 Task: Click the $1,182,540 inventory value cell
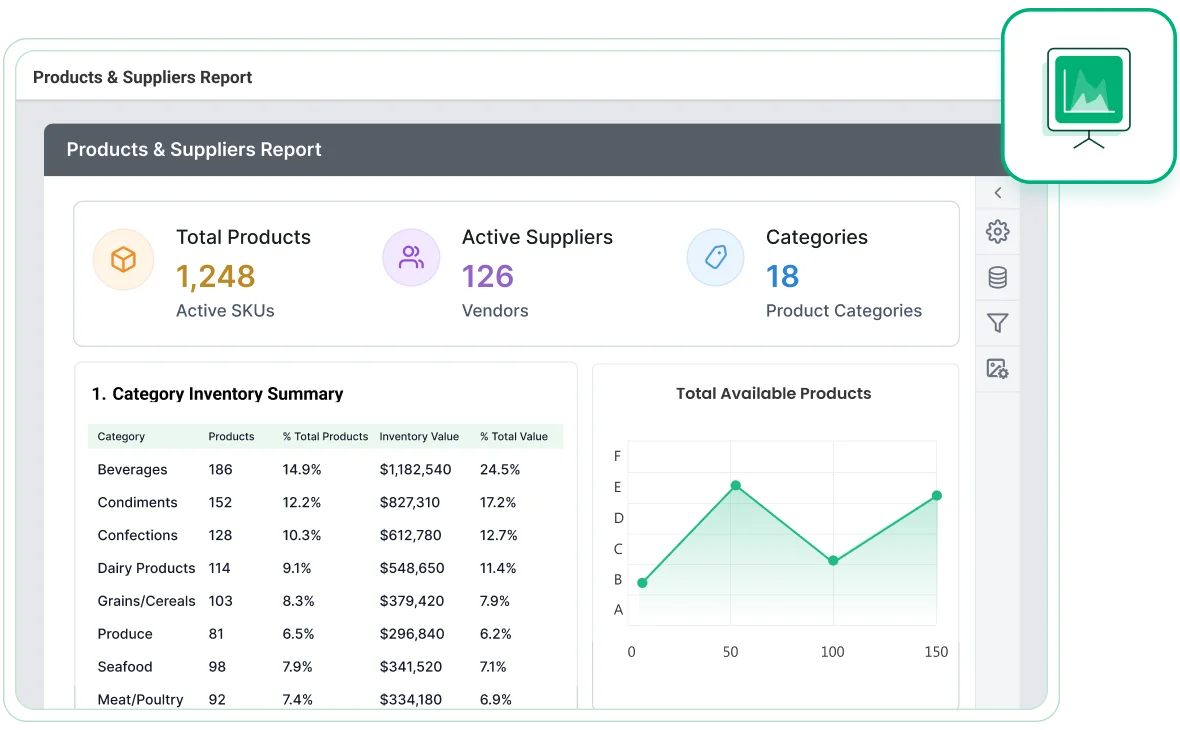coord(415,470)
